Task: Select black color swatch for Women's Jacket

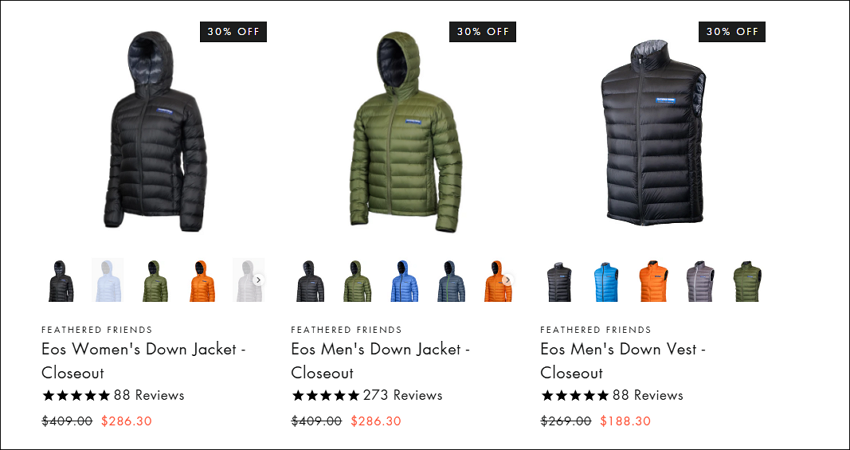Action: (x=61, y=280)
